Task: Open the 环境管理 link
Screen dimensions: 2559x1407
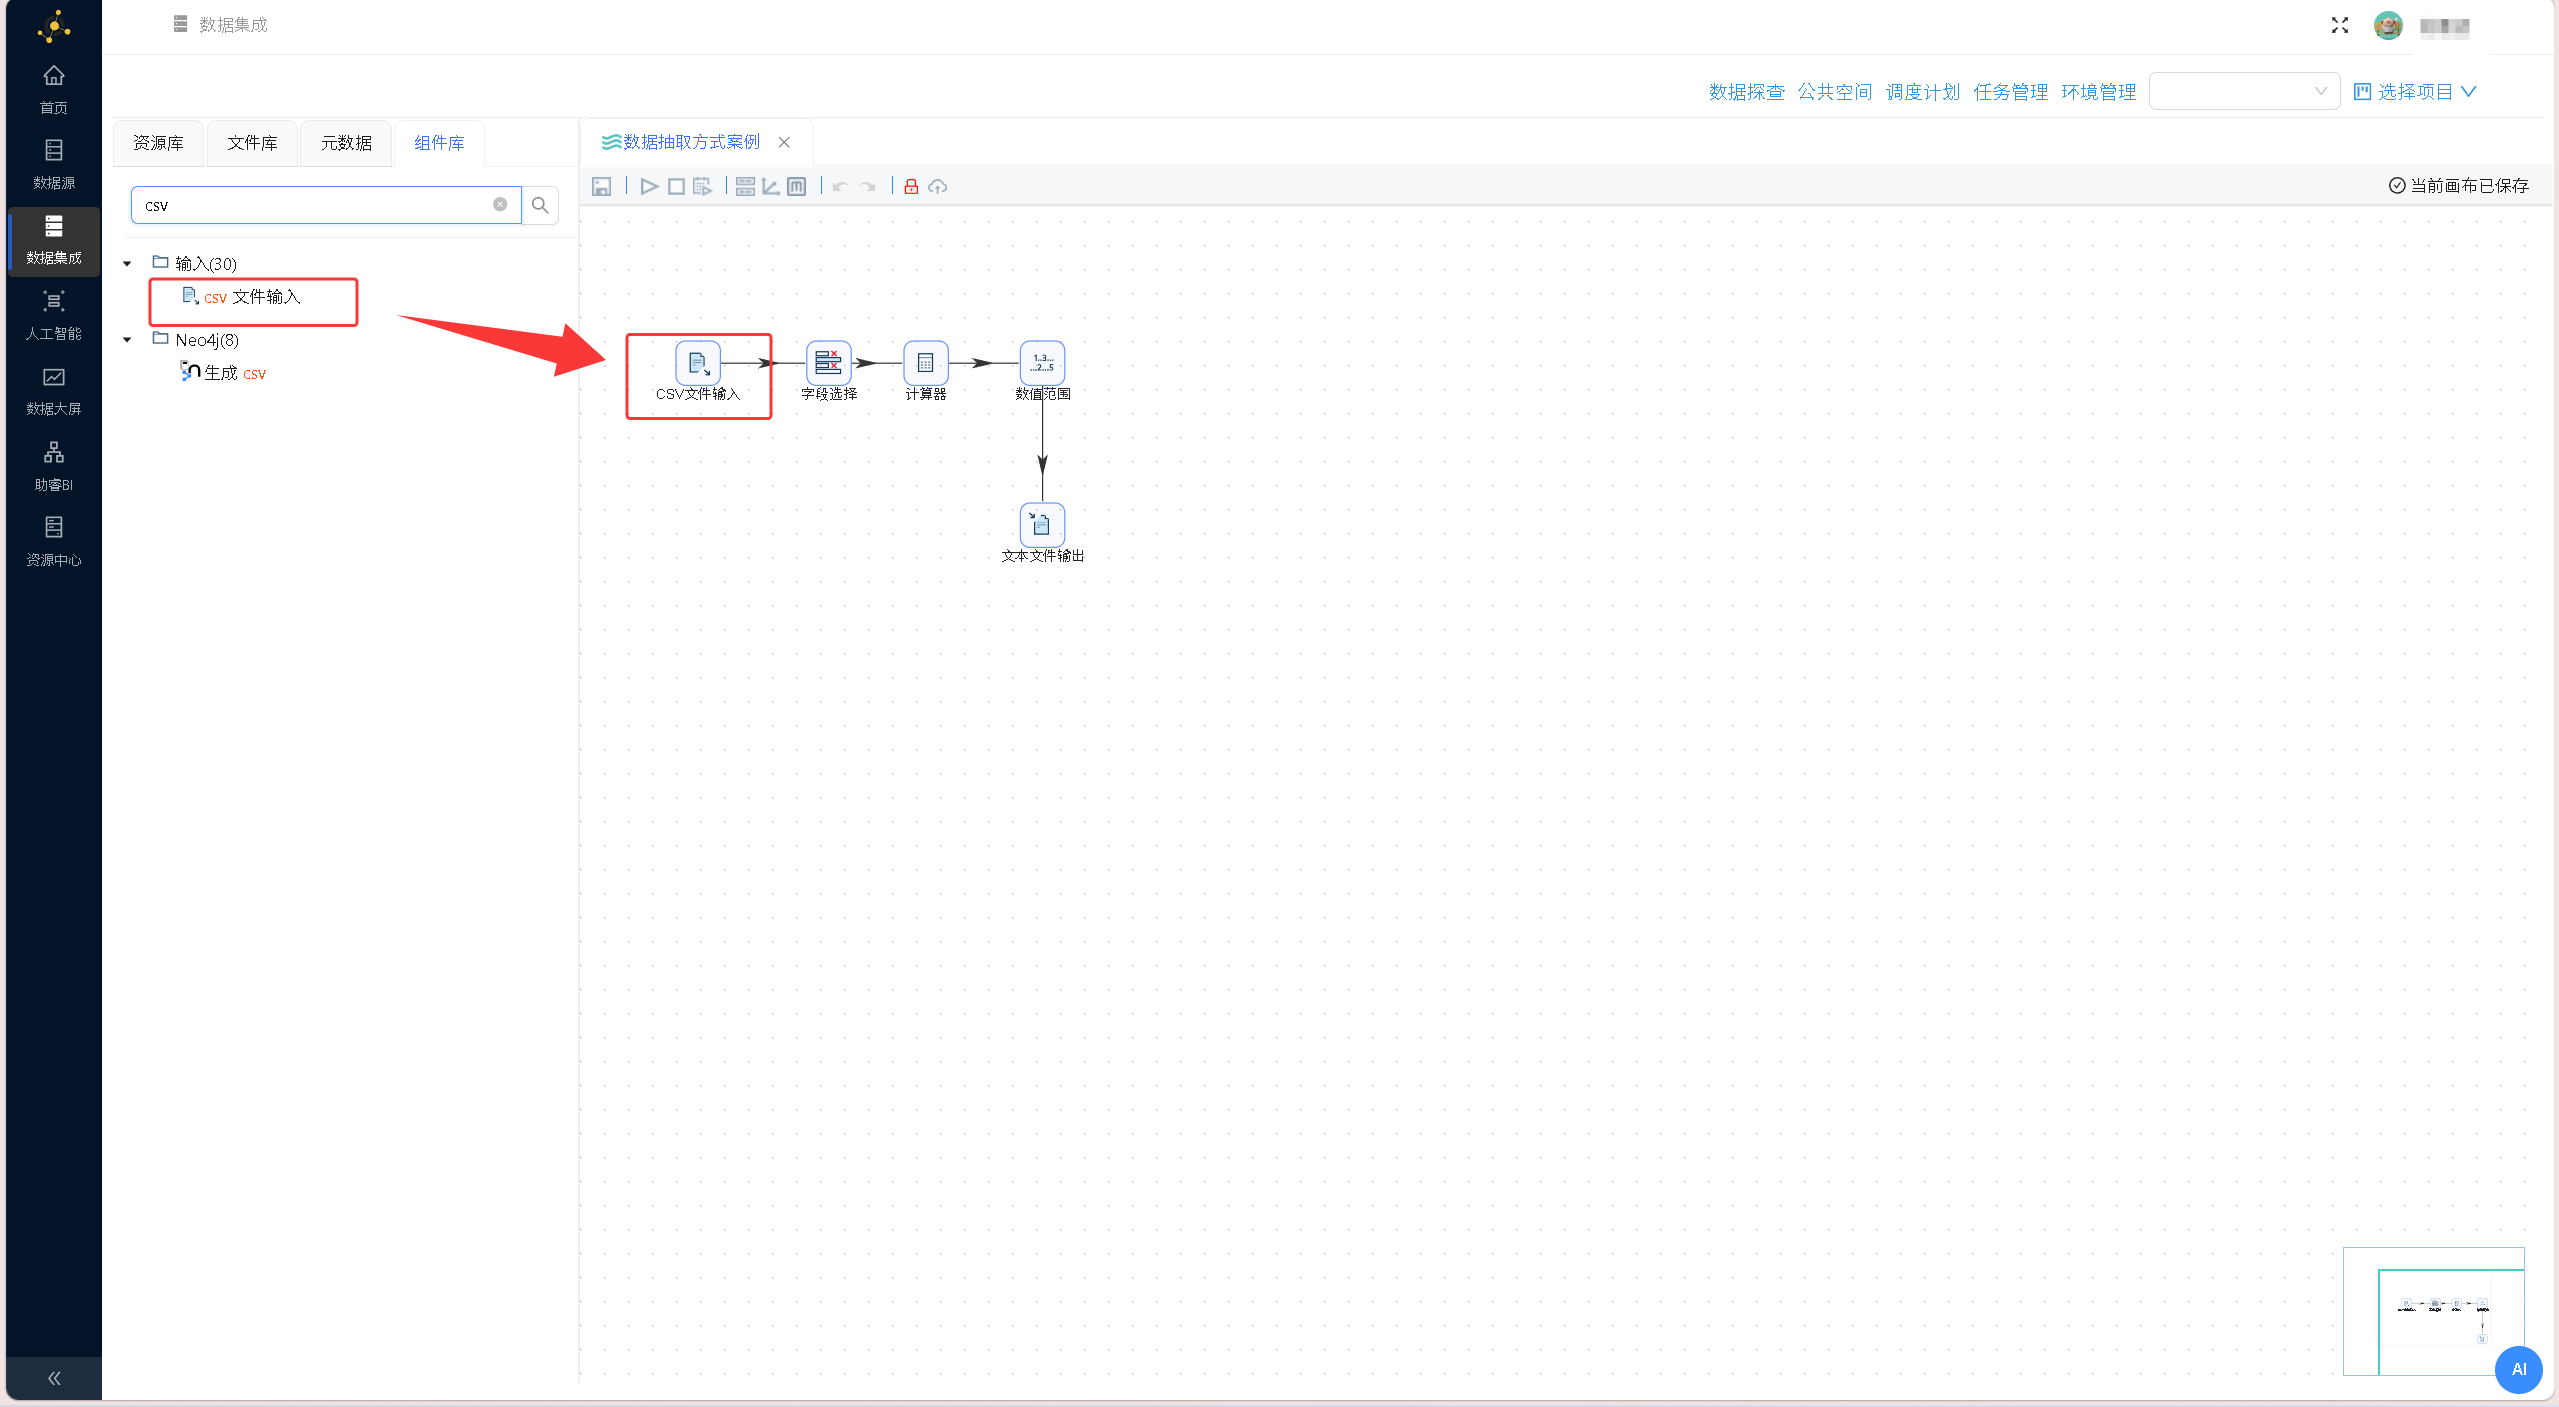Action: click(2099, 92)
